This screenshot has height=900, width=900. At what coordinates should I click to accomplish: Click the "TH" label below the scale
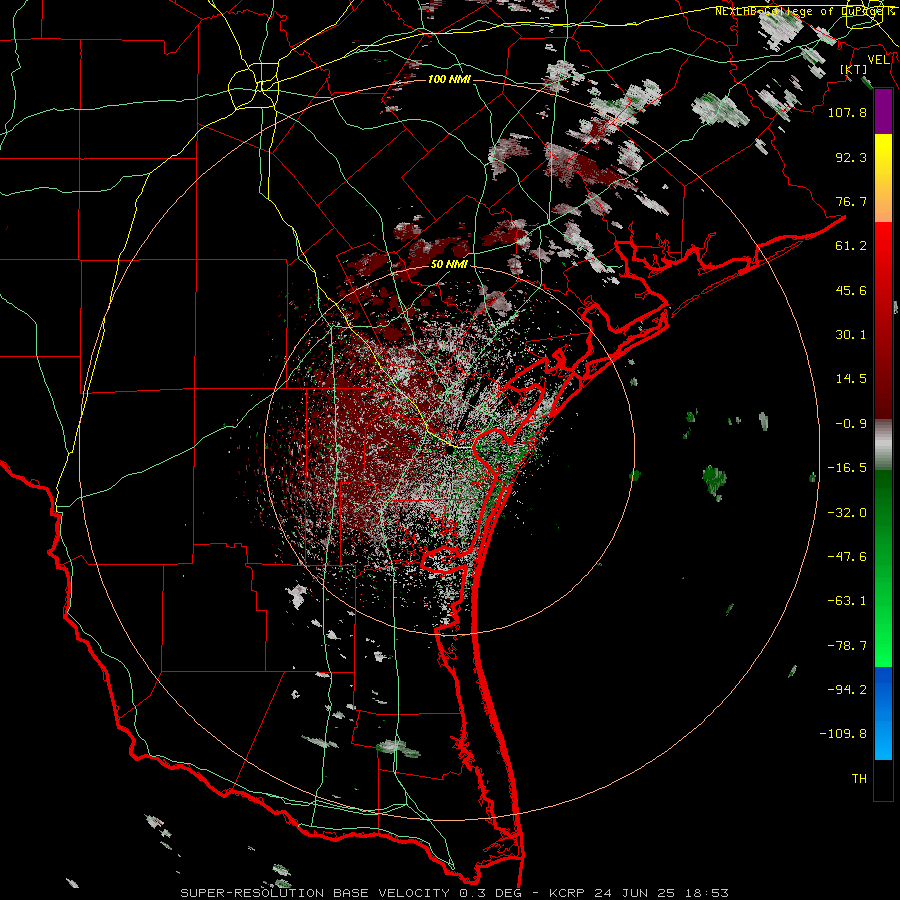coord(859,779)
